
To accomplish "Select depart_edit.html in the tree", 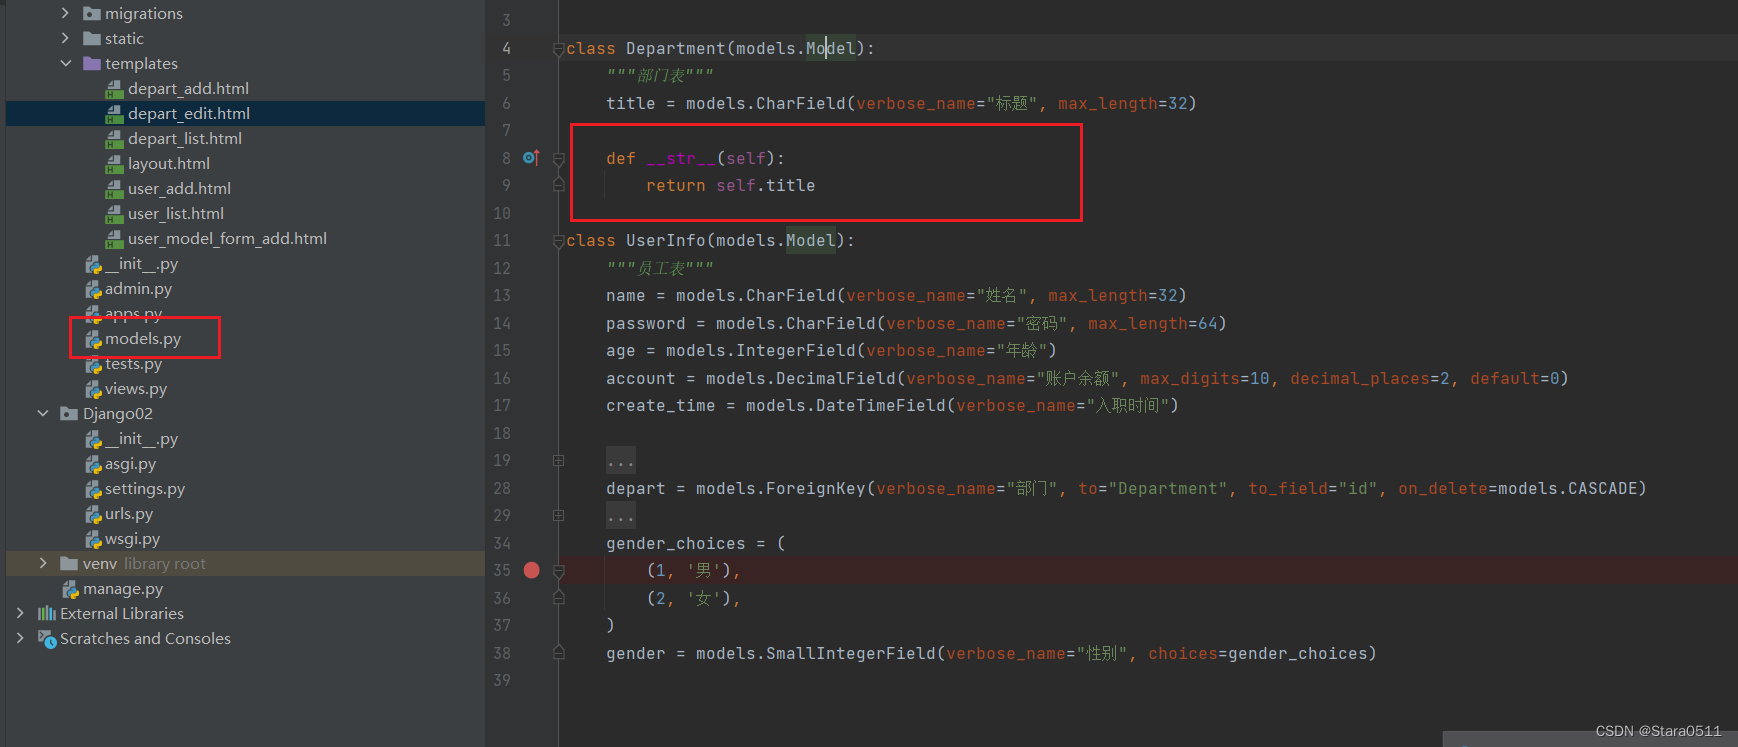I will [189, 113].
